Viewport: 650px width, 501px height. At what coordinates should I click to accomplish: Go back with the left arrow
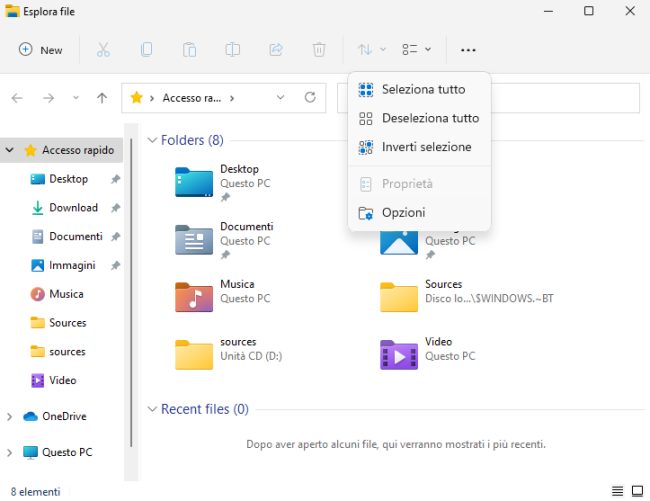(x=17, y=98)
